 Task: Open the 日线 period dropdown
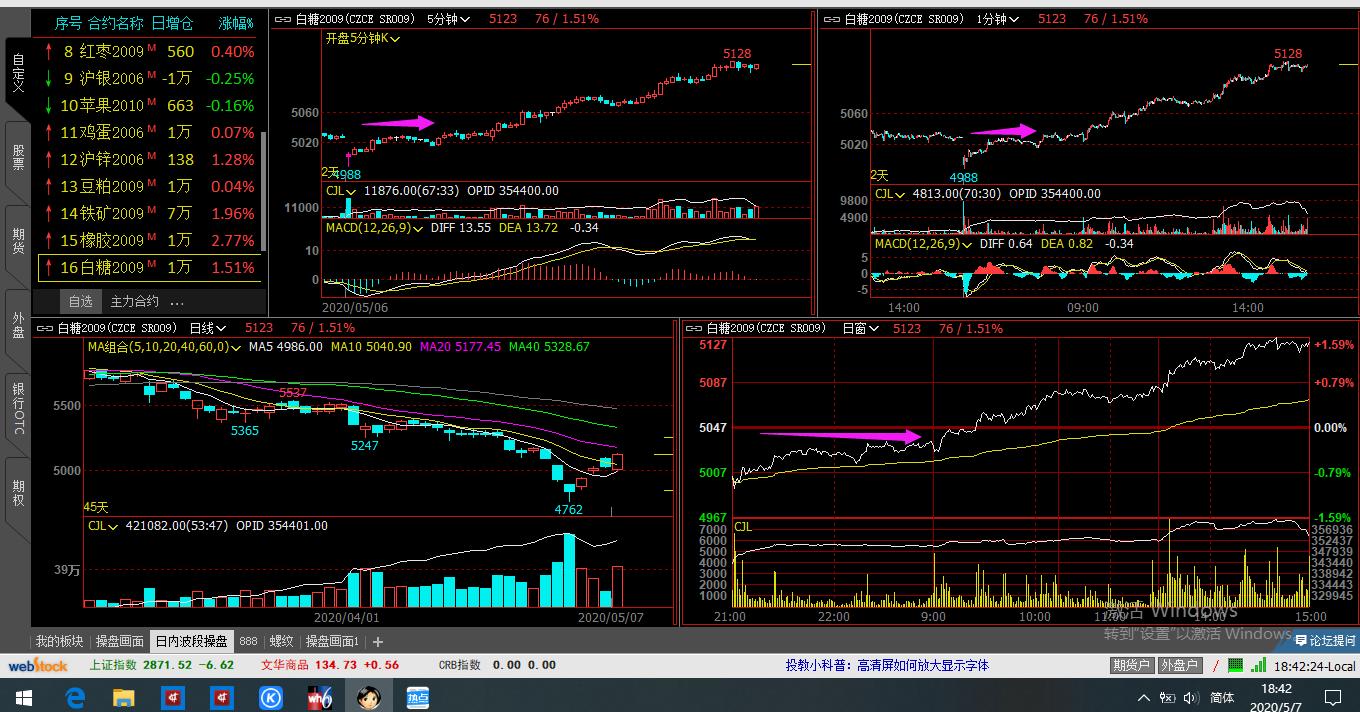point(209,328)
